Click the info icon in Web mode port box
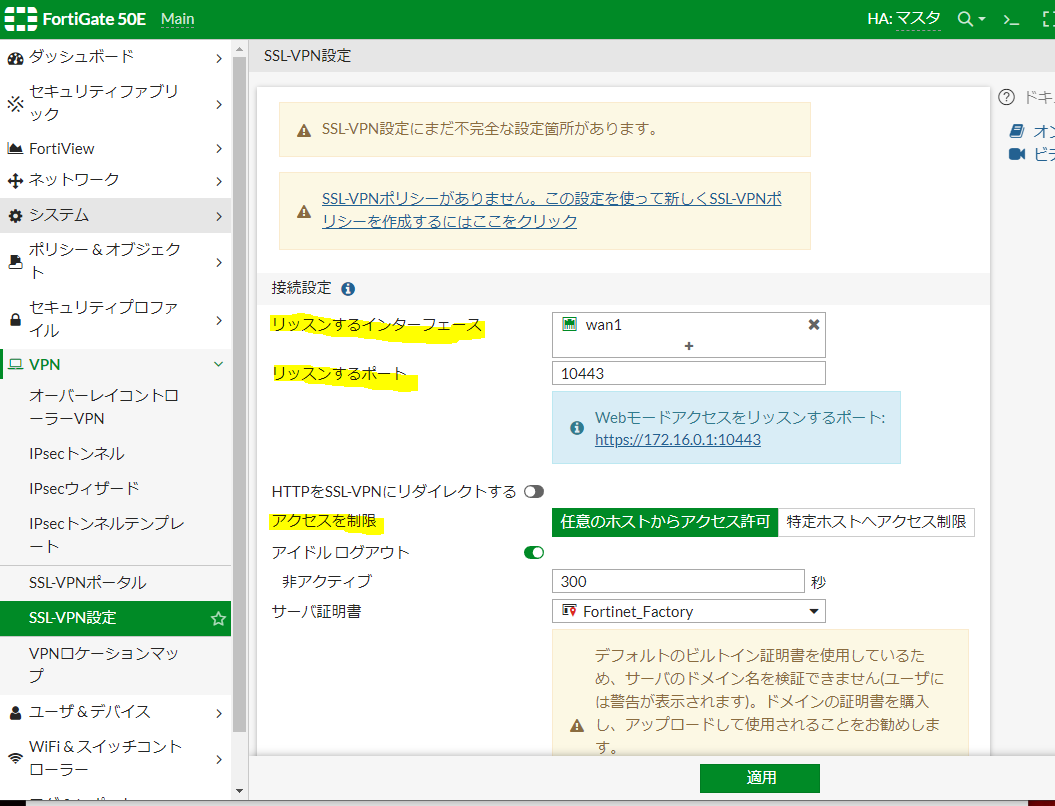This screenshot has height=806, width=1055. [577, 428]
